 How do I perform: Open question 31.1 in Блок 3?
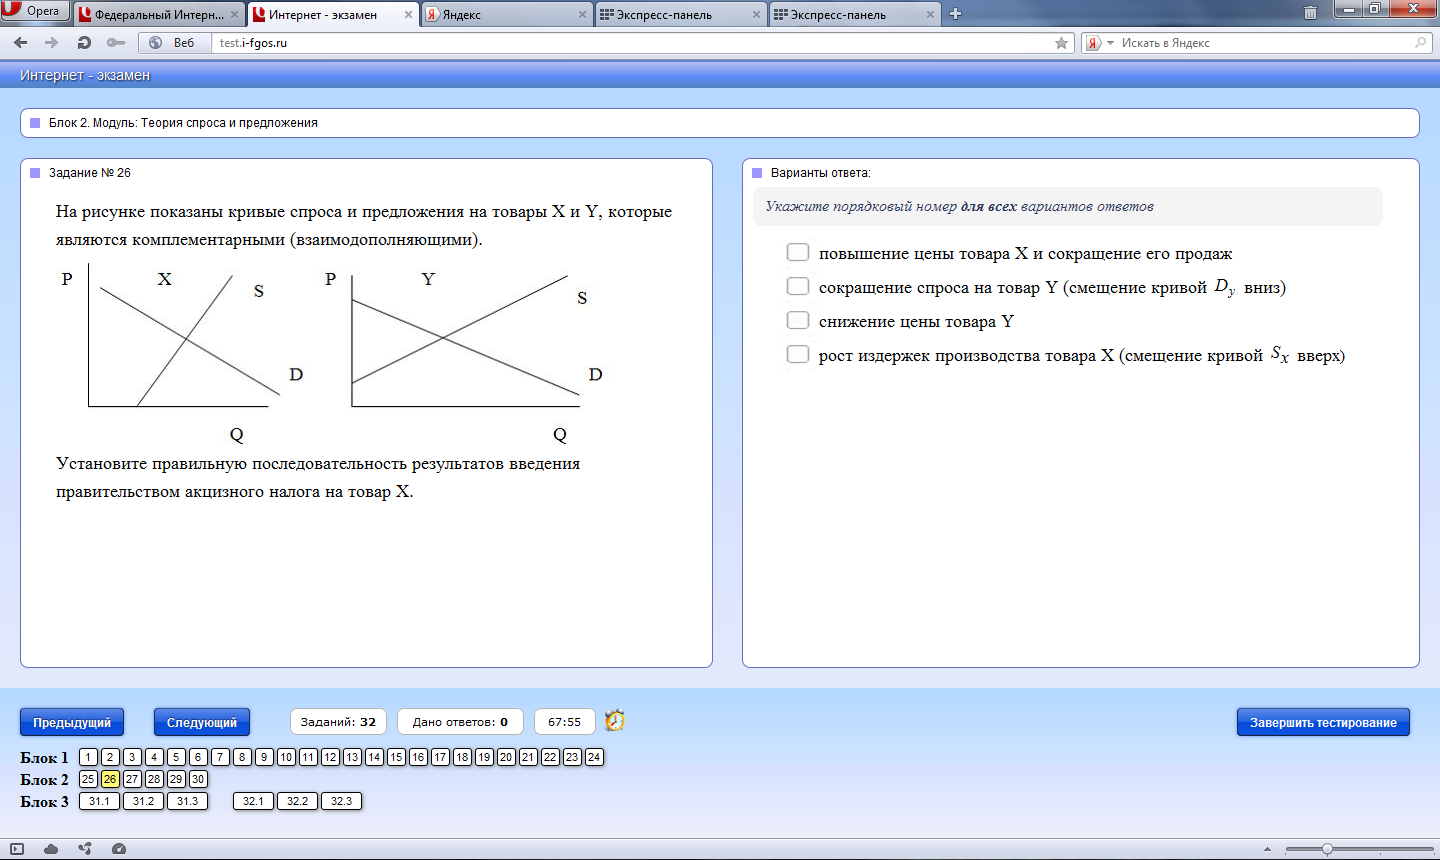(x=99, y=801)
